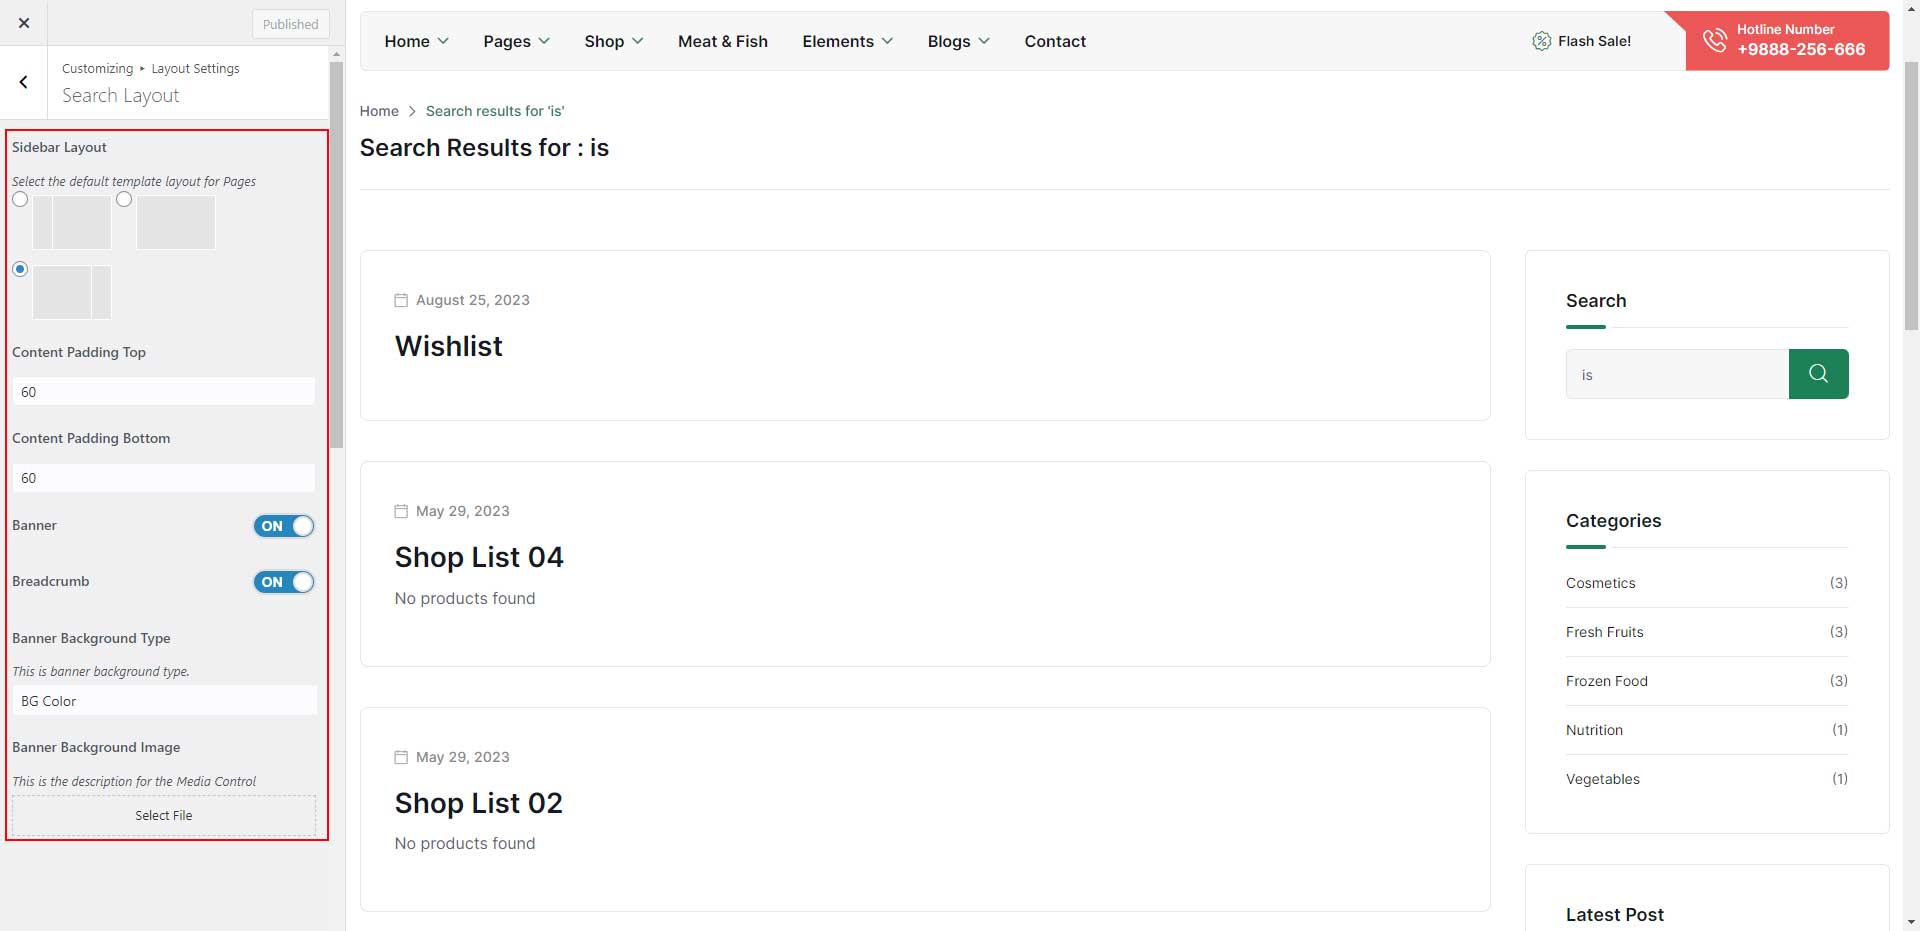Open the Banner Background Type dropdown
Image resolution: width=1920 pixels, height=931 pixels.
point(165,701)
